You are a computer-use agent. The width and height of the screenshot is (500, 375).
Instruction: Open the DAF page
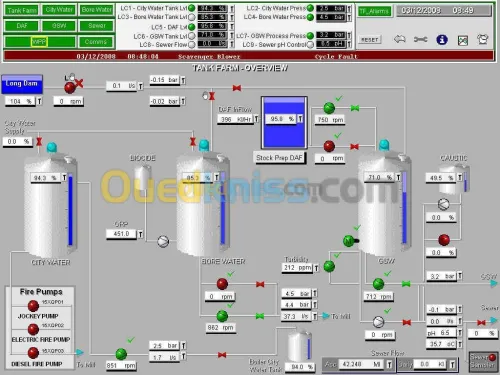pyautogui.click(x=22, y=26)
